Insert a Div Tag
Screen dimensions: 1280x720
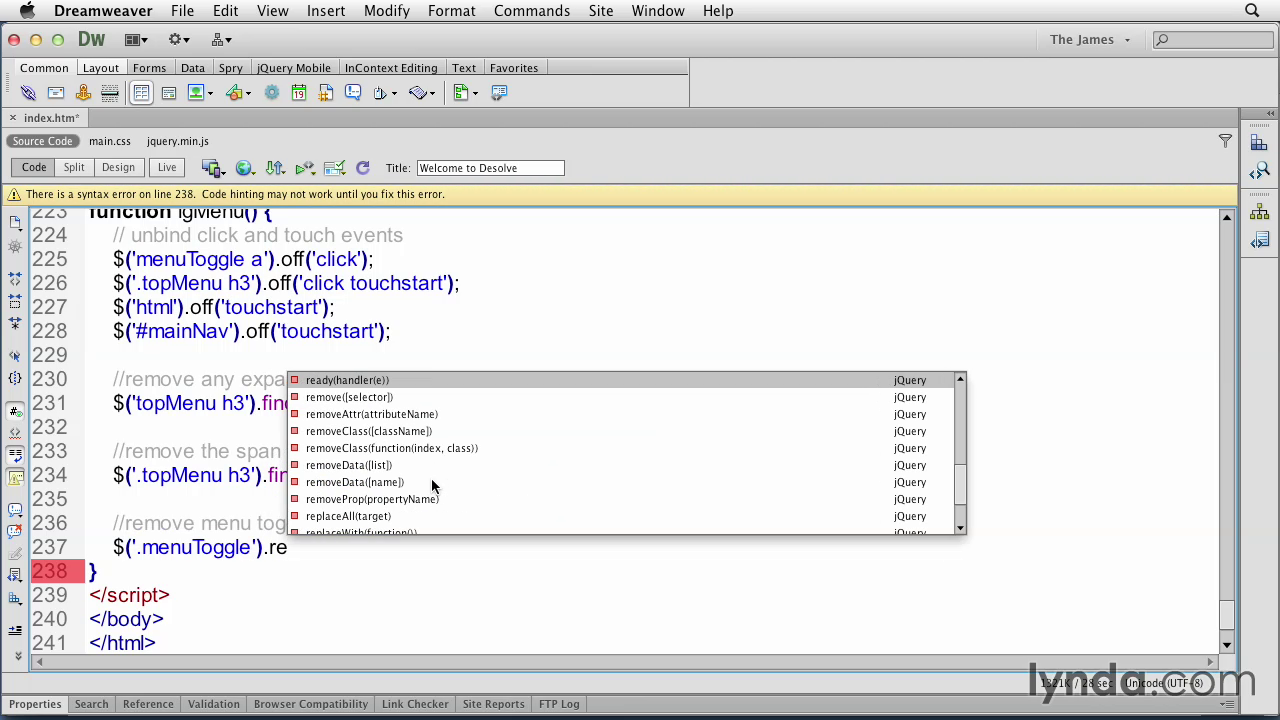coord(169,92)
